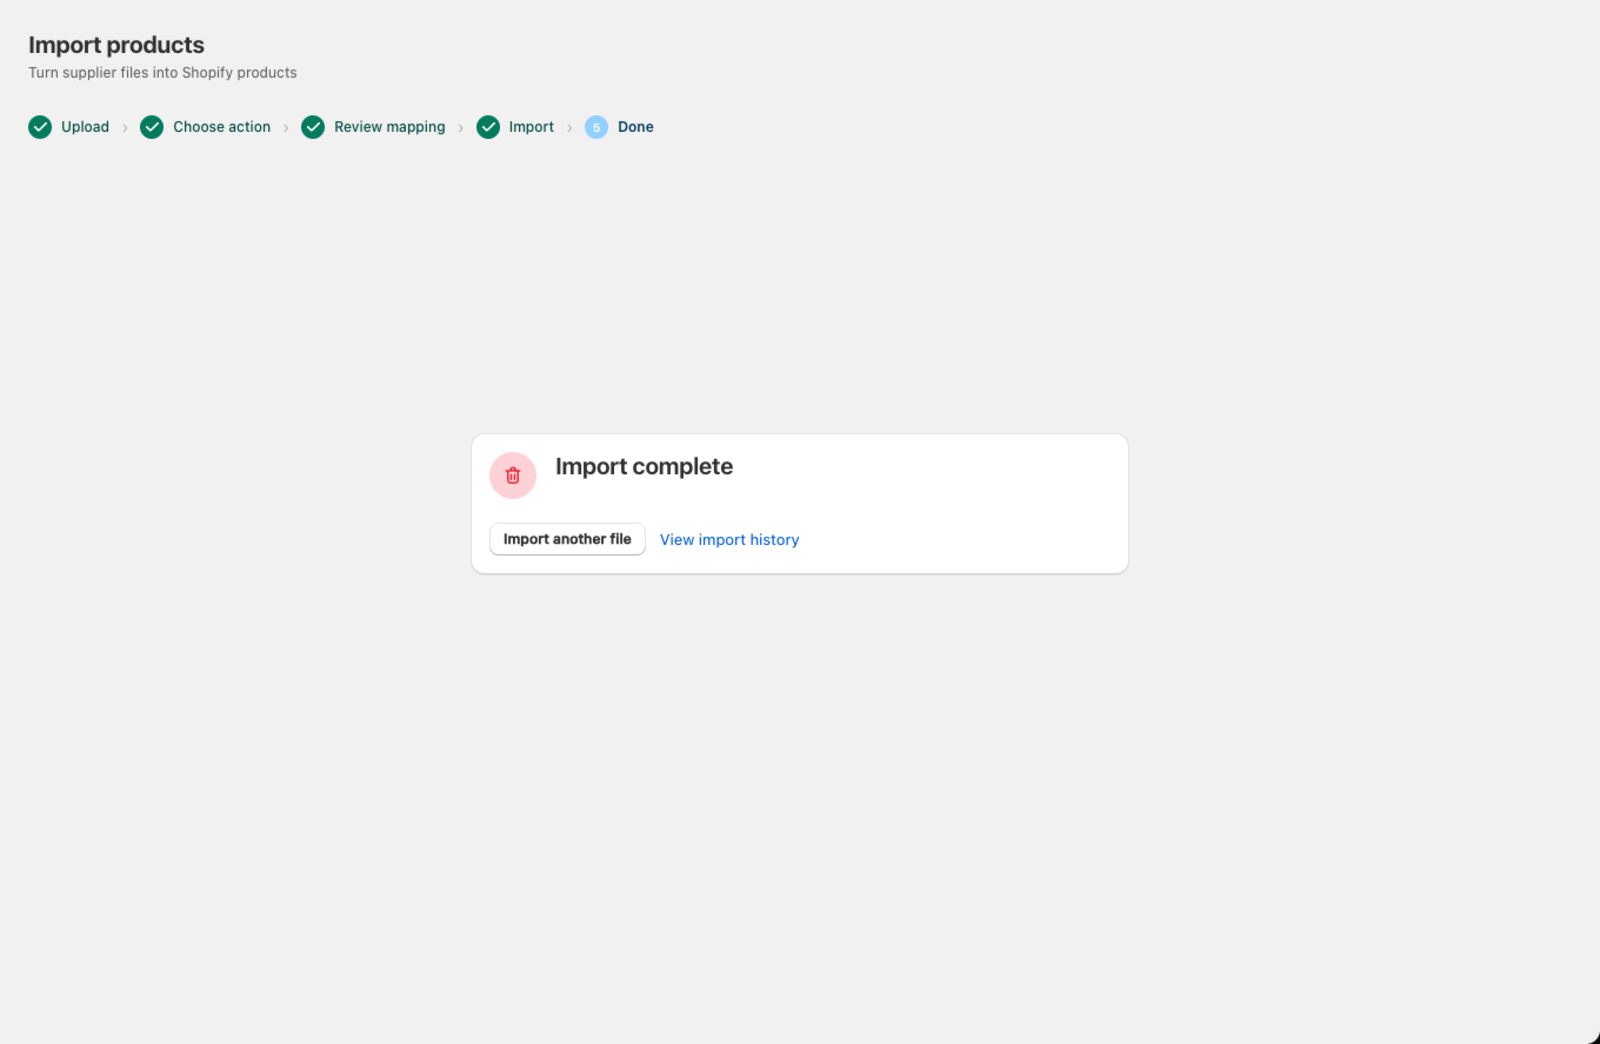1600x1044 pixels.
Task: Open View import history link
Action: (x=729, y=540)
